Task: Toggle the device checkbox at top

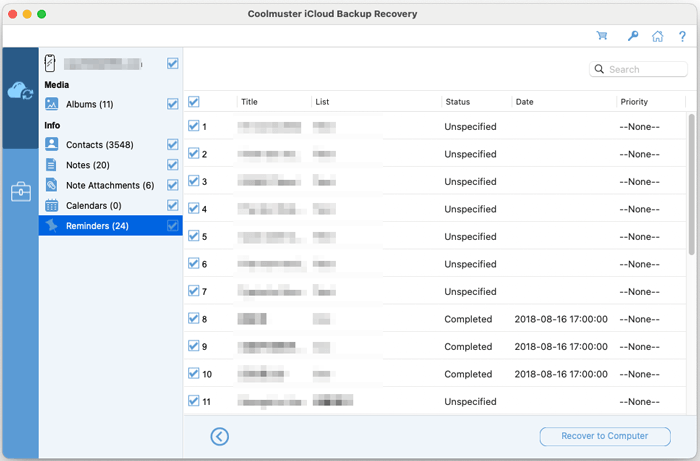Action: point(173,63)
